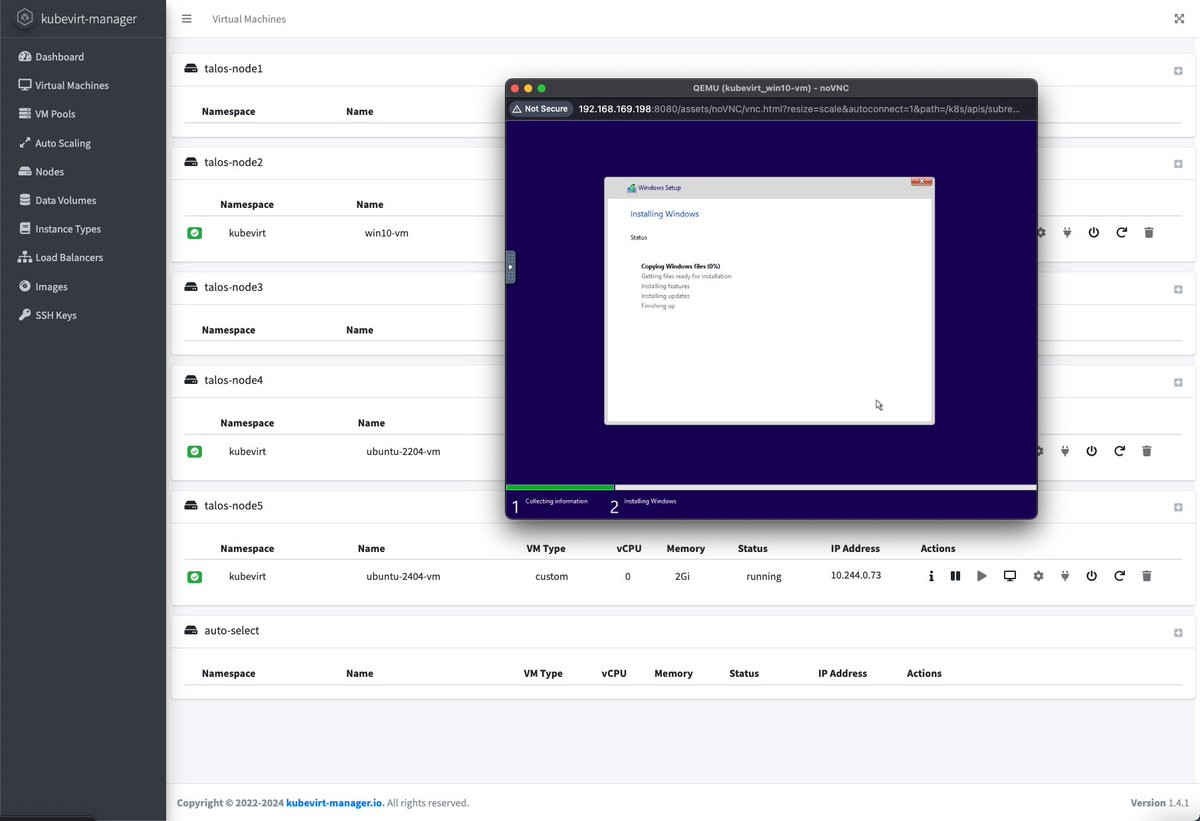Click play icon for ubuntu-2404-vm
Image resolution: width=1200 pixels, height=821 pixels.
982,577
